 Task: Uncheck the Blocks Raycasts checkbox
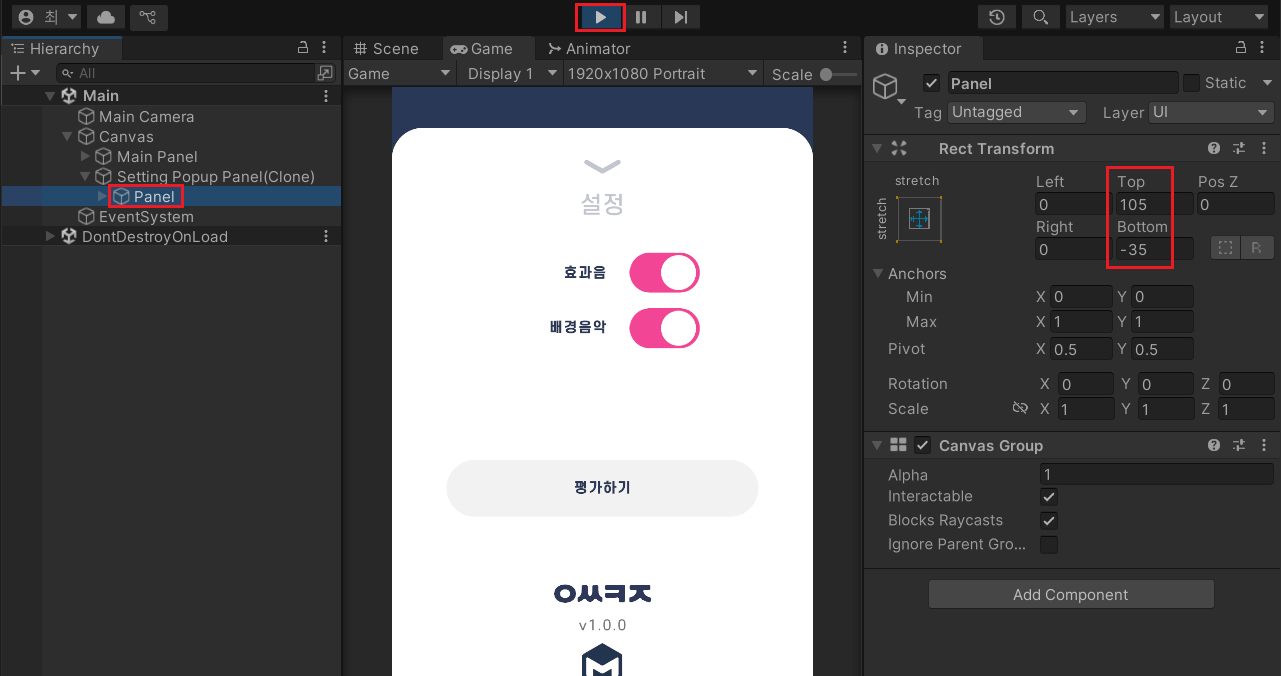[x=1049, y=520]
